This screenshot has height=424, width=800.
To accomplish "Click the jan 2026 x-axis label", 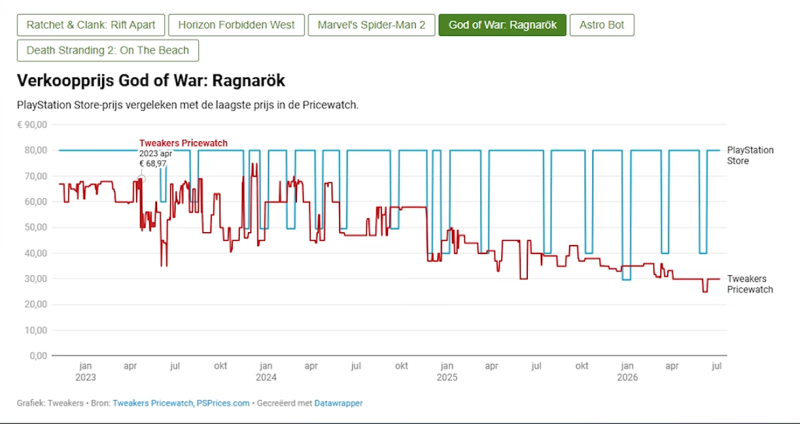I will pos(627,372).
